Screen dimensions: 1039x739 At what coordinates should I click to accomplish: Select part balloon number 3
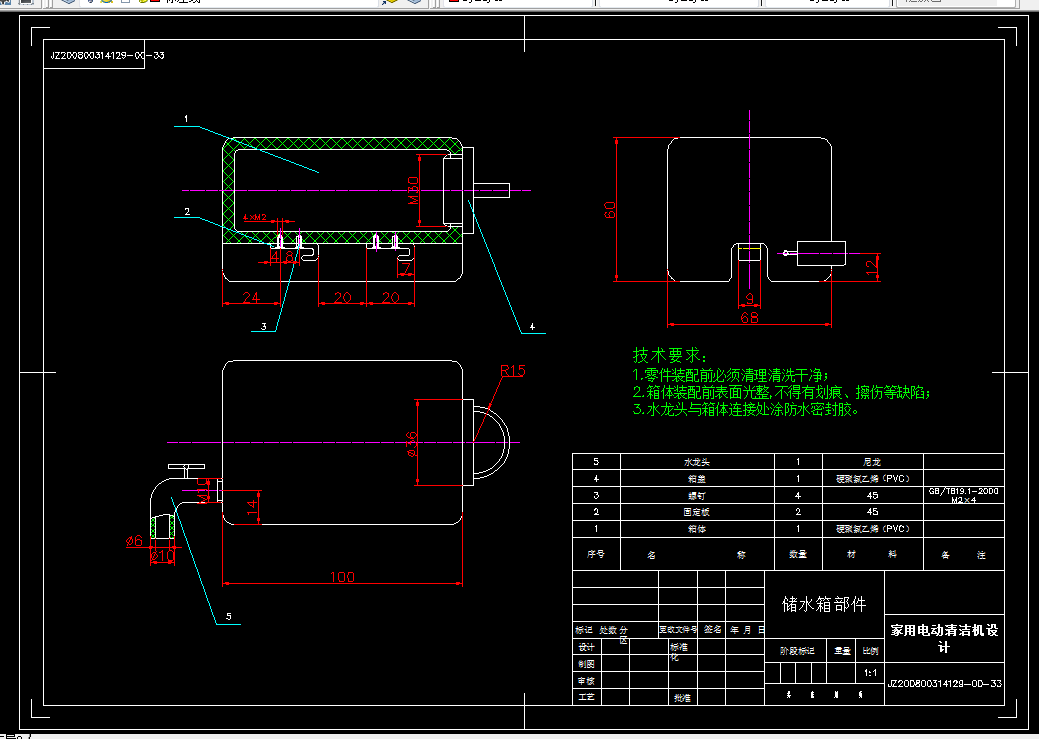coord(264,326)
